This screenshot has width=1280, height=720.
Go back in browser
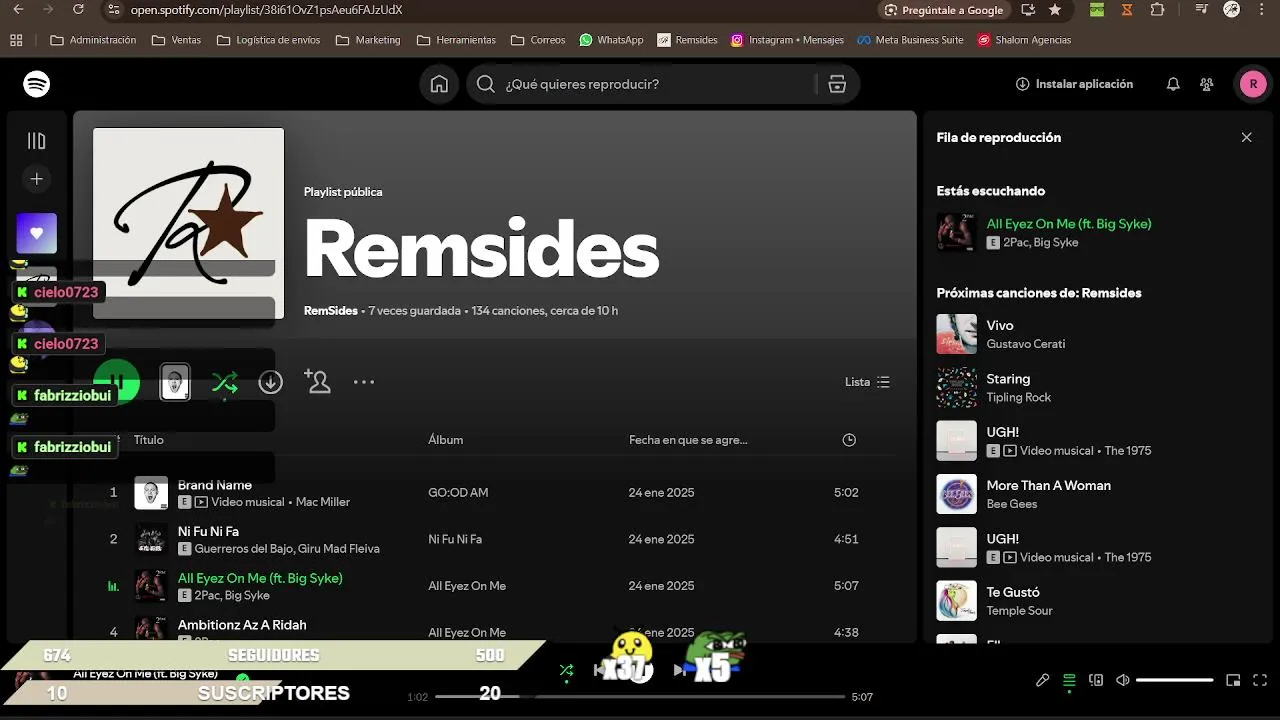pyautogui.click(x=17, y=9)
